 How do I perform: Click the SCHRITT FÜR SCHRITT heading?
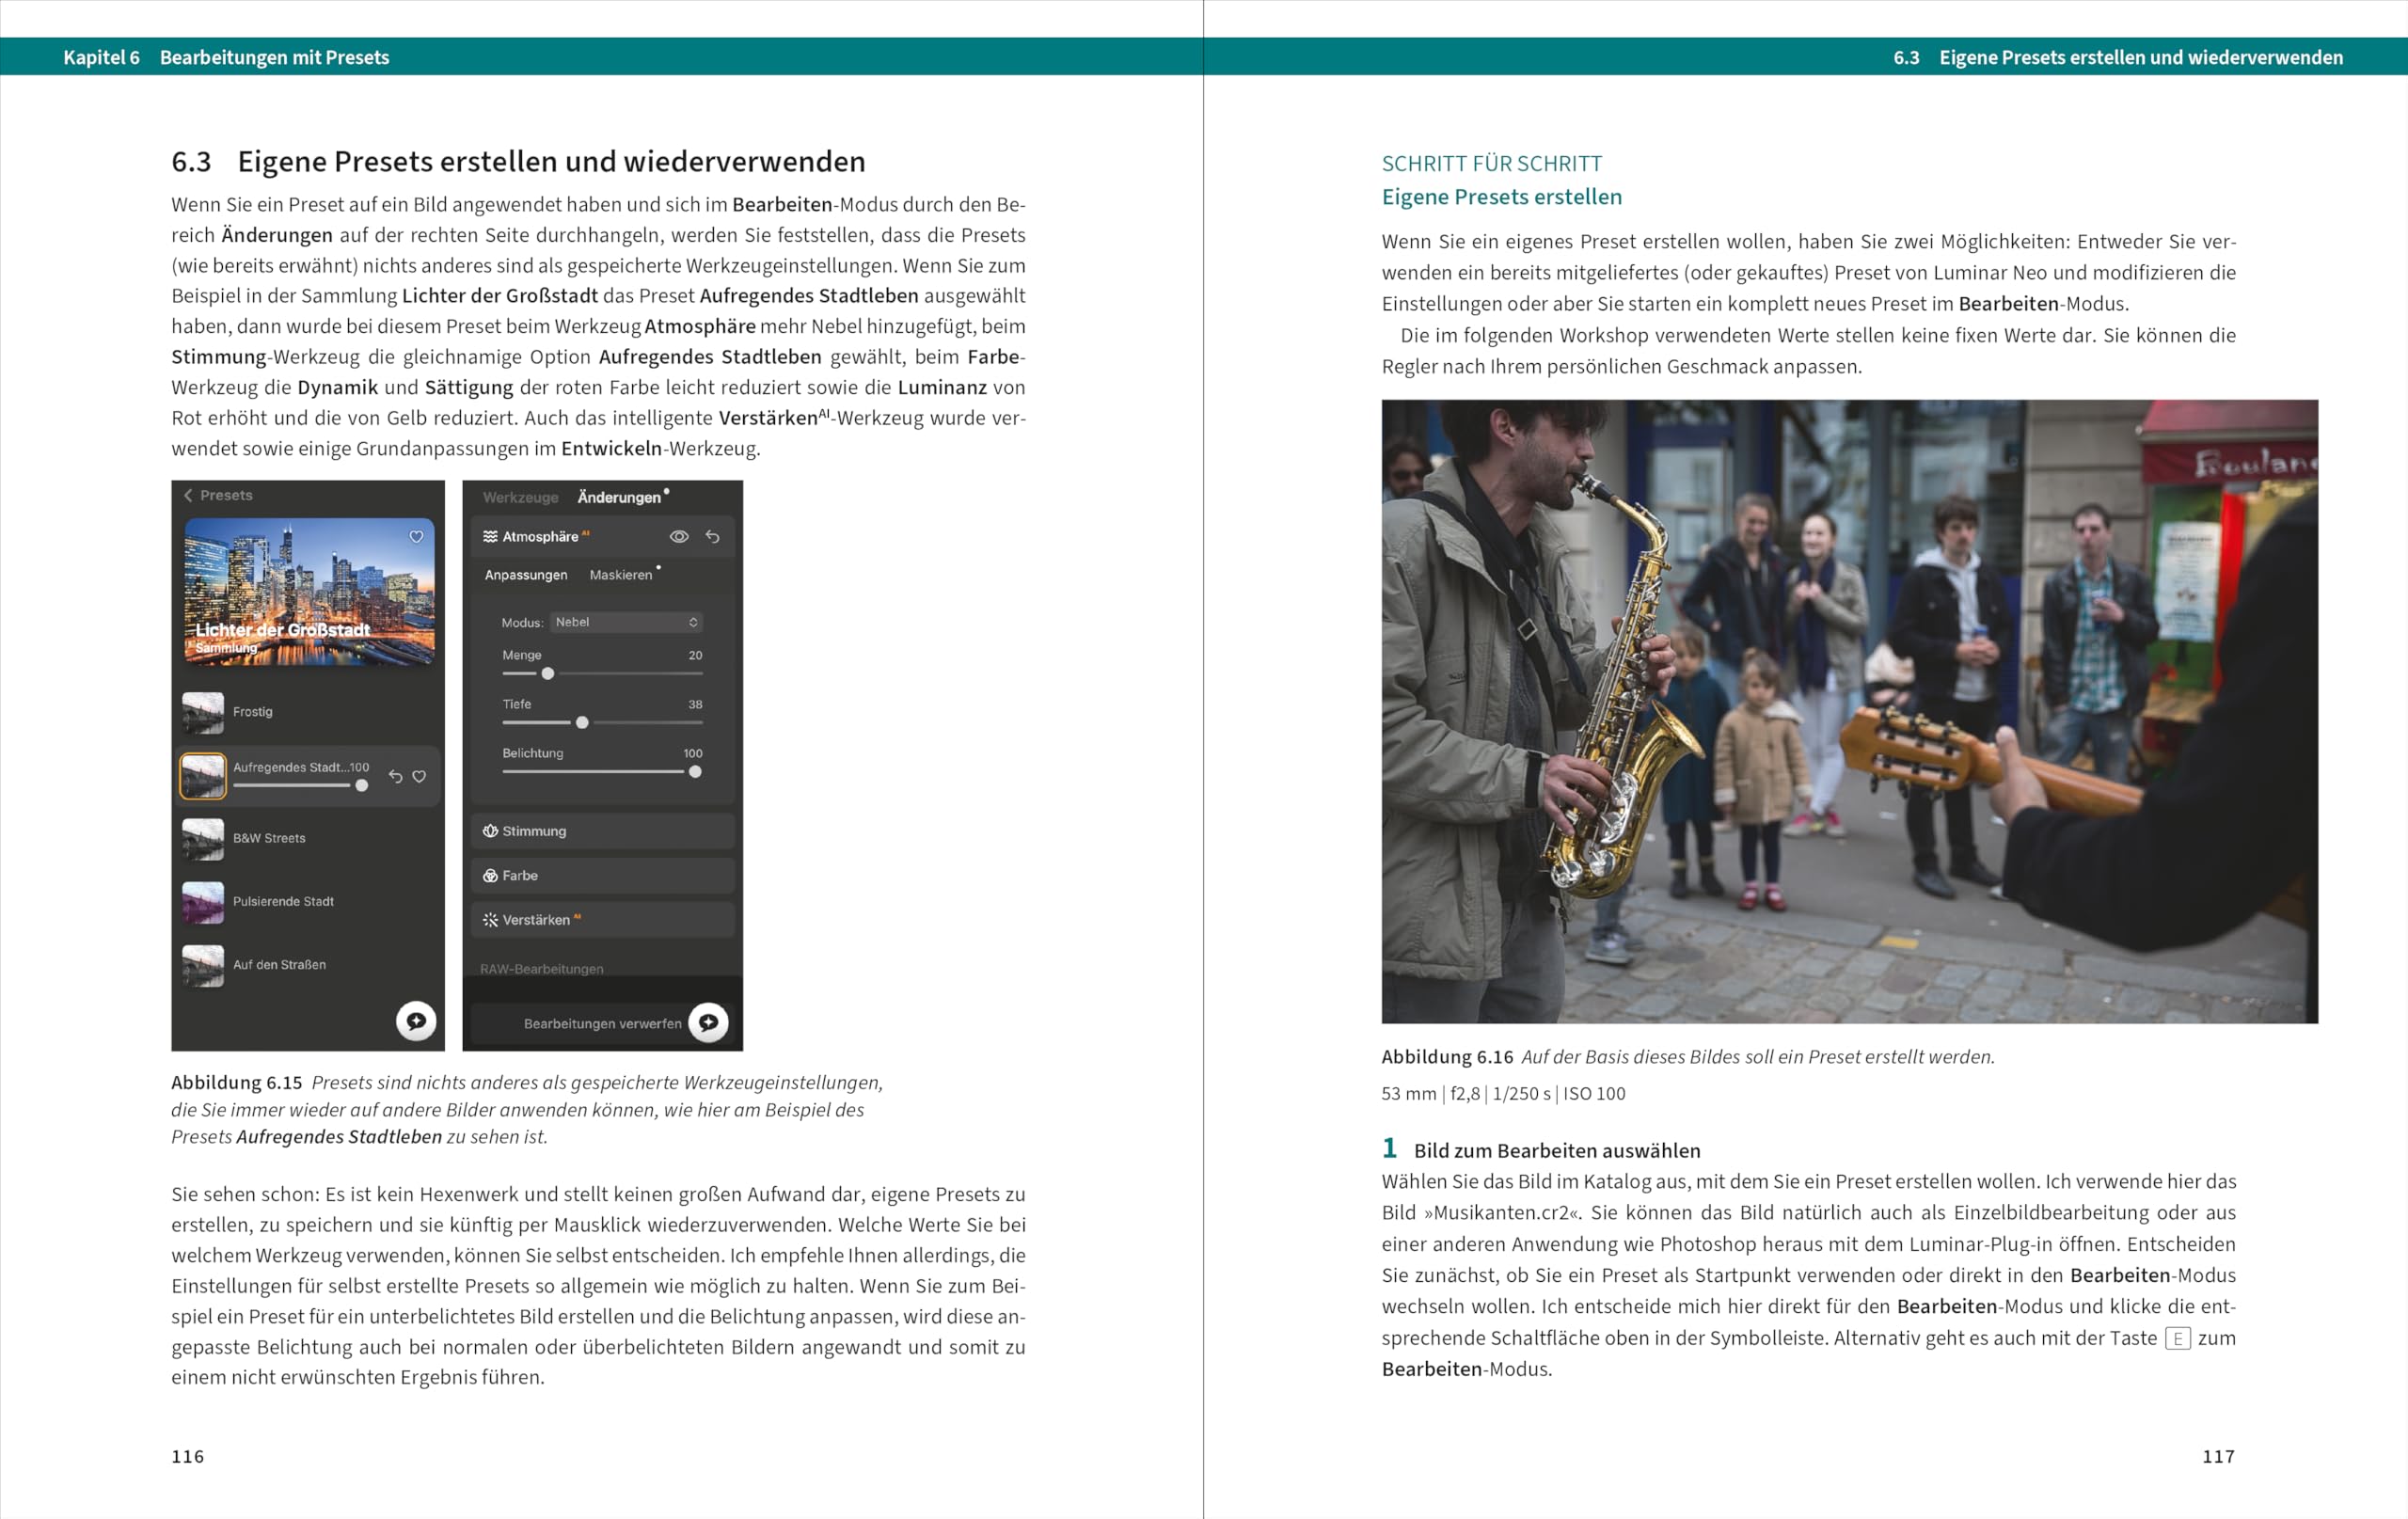[x=1491, y=164]
